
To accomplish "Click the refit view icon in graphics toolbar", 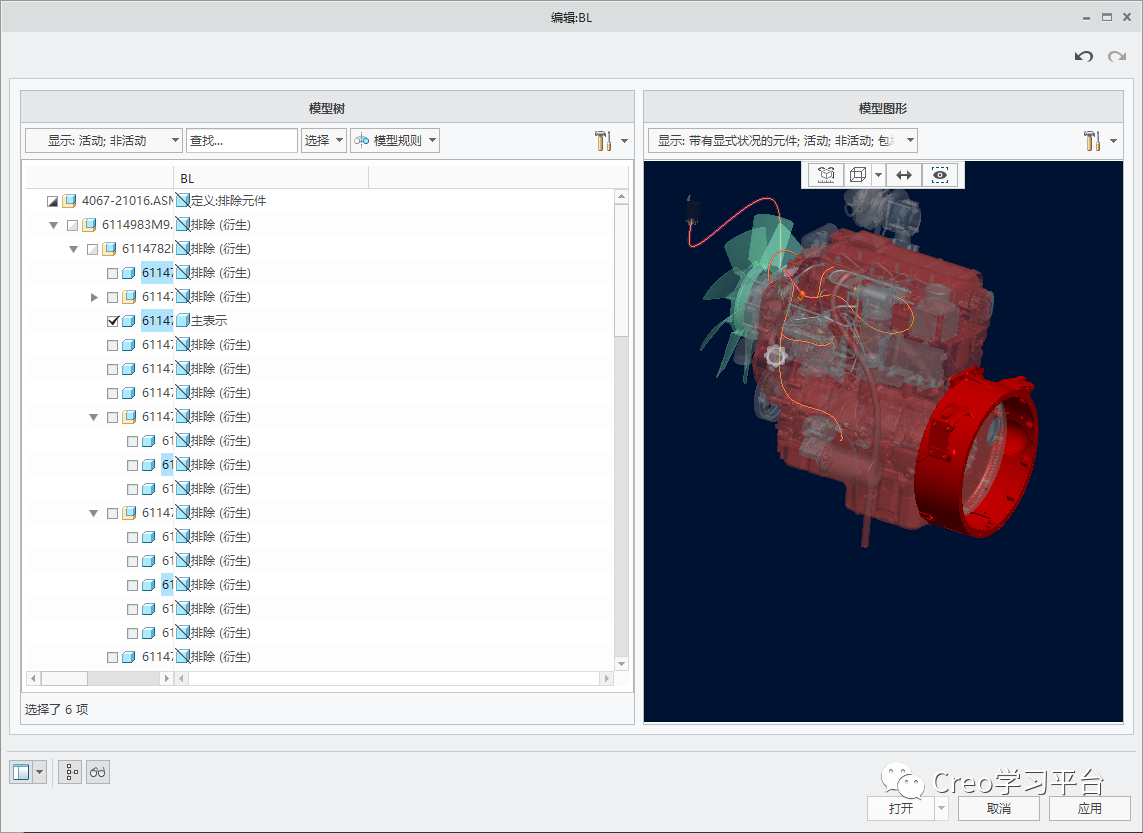I will 826,175.
